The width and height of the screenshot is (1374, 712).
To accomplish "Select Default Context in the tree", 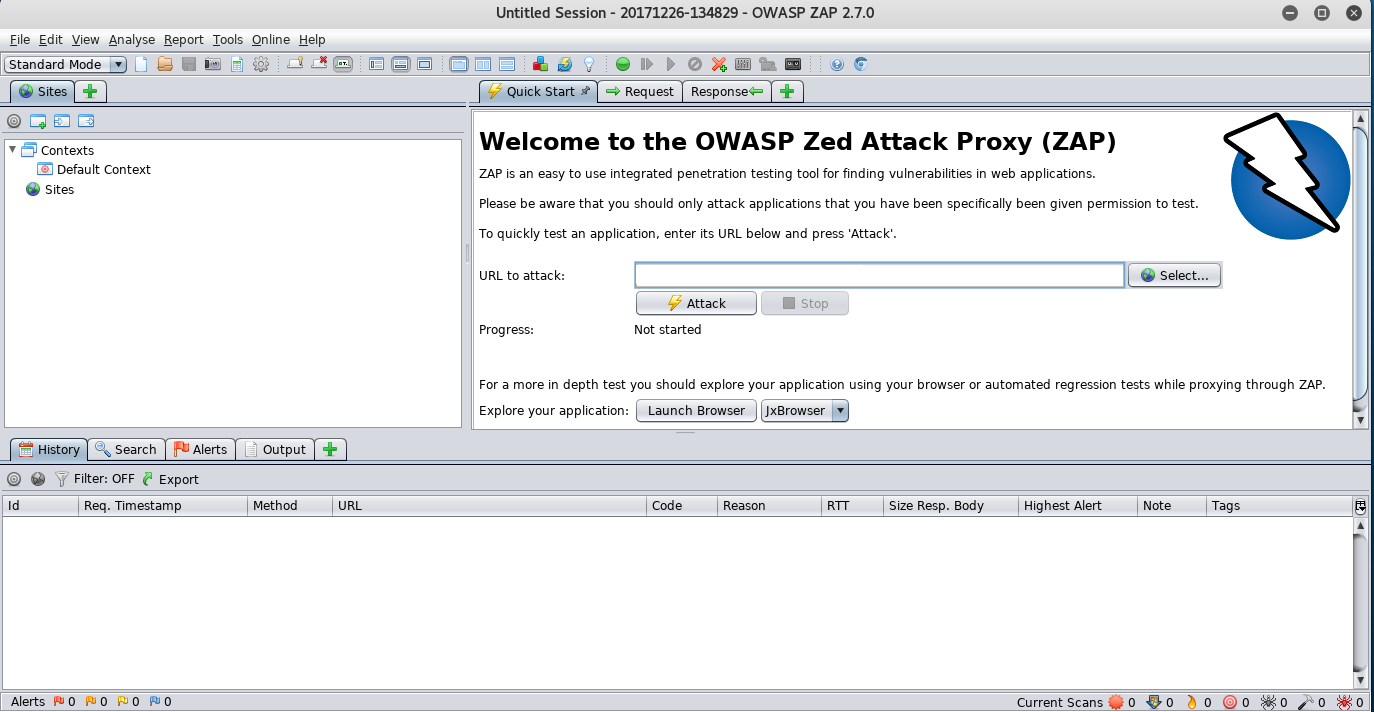I will tap(104, 169).
